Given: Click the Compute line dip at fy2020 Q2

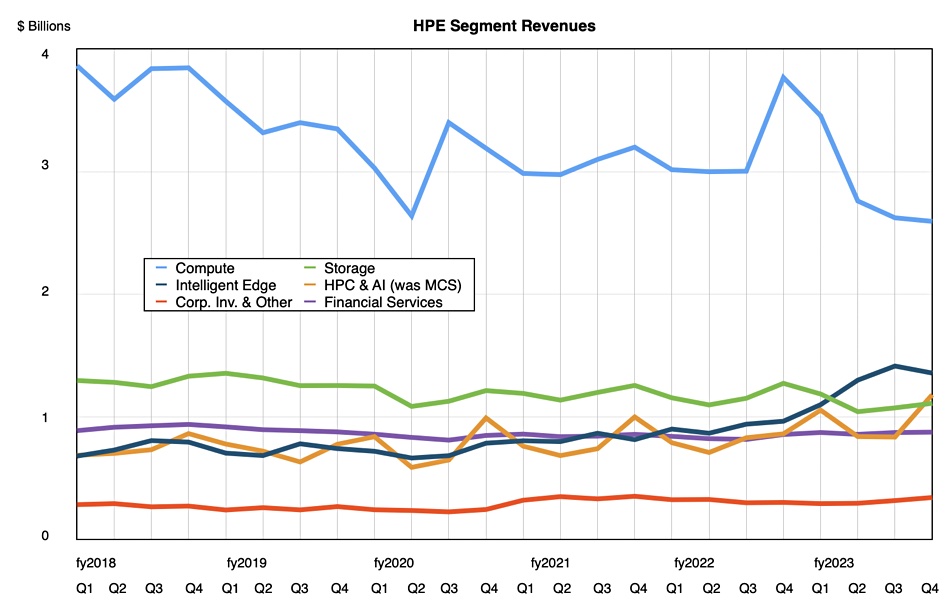Looking at the screenshot, I should tap(412, 216).
